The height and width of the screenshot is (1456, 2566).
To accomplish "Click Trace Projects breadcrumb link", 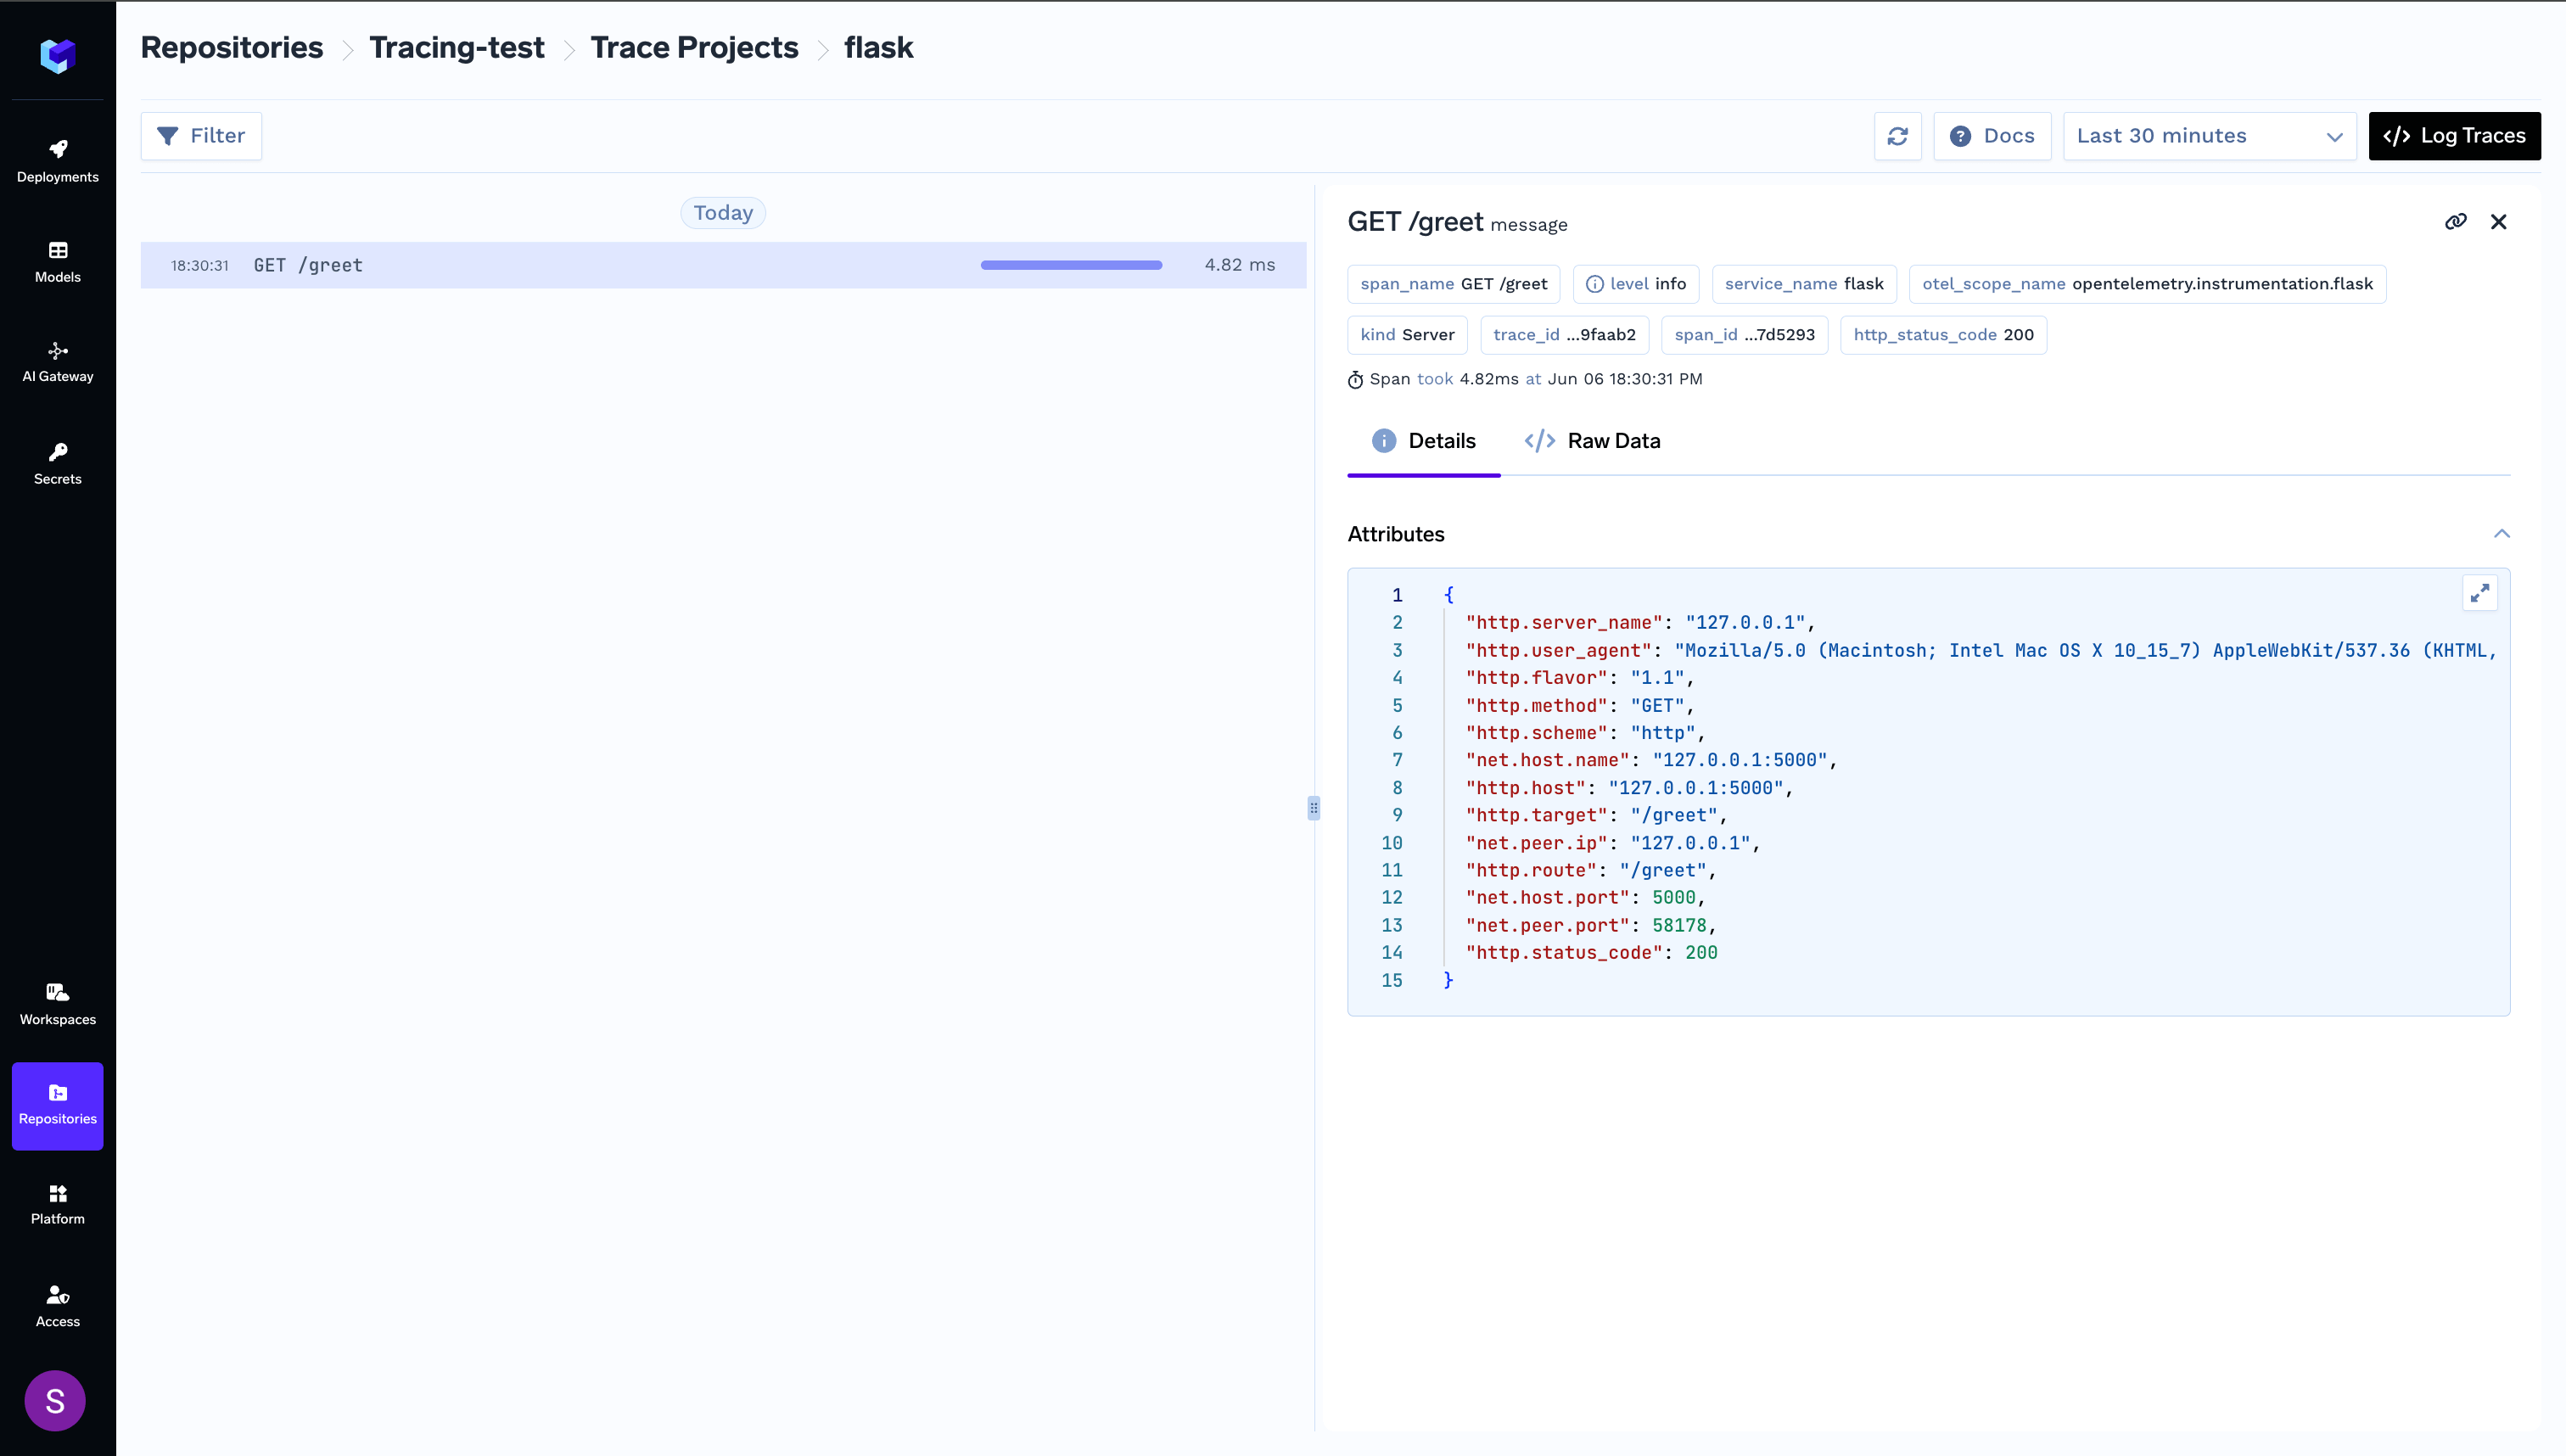I will click(694, 47).
